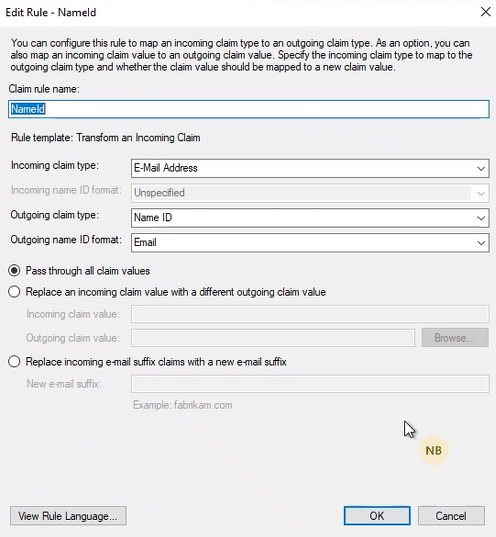Click the Outgoing claim type chevron arrow

481,218
